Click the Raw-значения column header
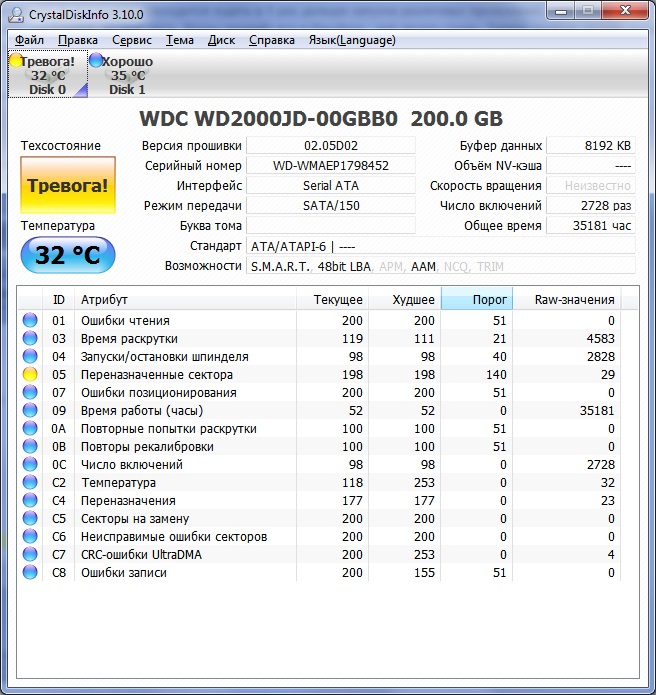Screen dimensions: 656x695 coord(567,300)
